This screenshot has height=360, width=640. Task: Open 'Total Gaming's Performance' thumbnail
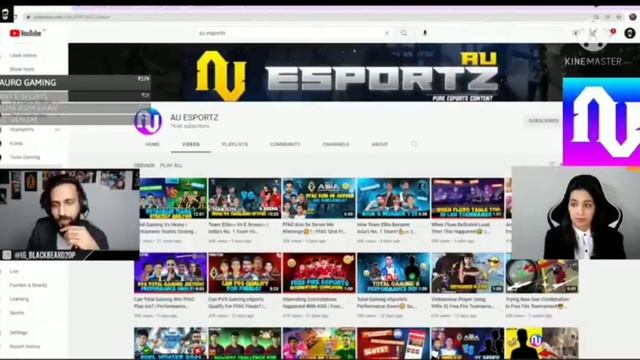pos(393,273)
